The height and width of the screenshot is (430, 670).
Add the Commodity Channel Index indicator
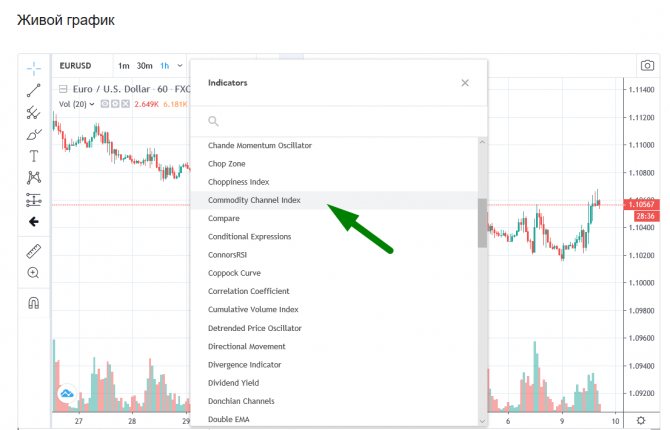[x=254, y=200]
